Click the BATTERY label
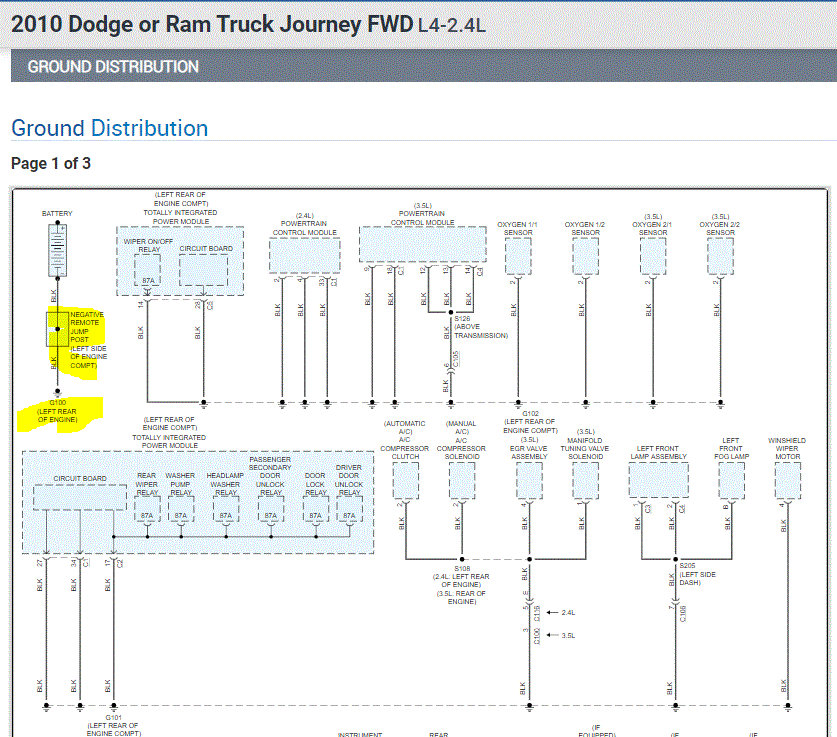Viewport: 837px width, 737px height. [57, 213]
